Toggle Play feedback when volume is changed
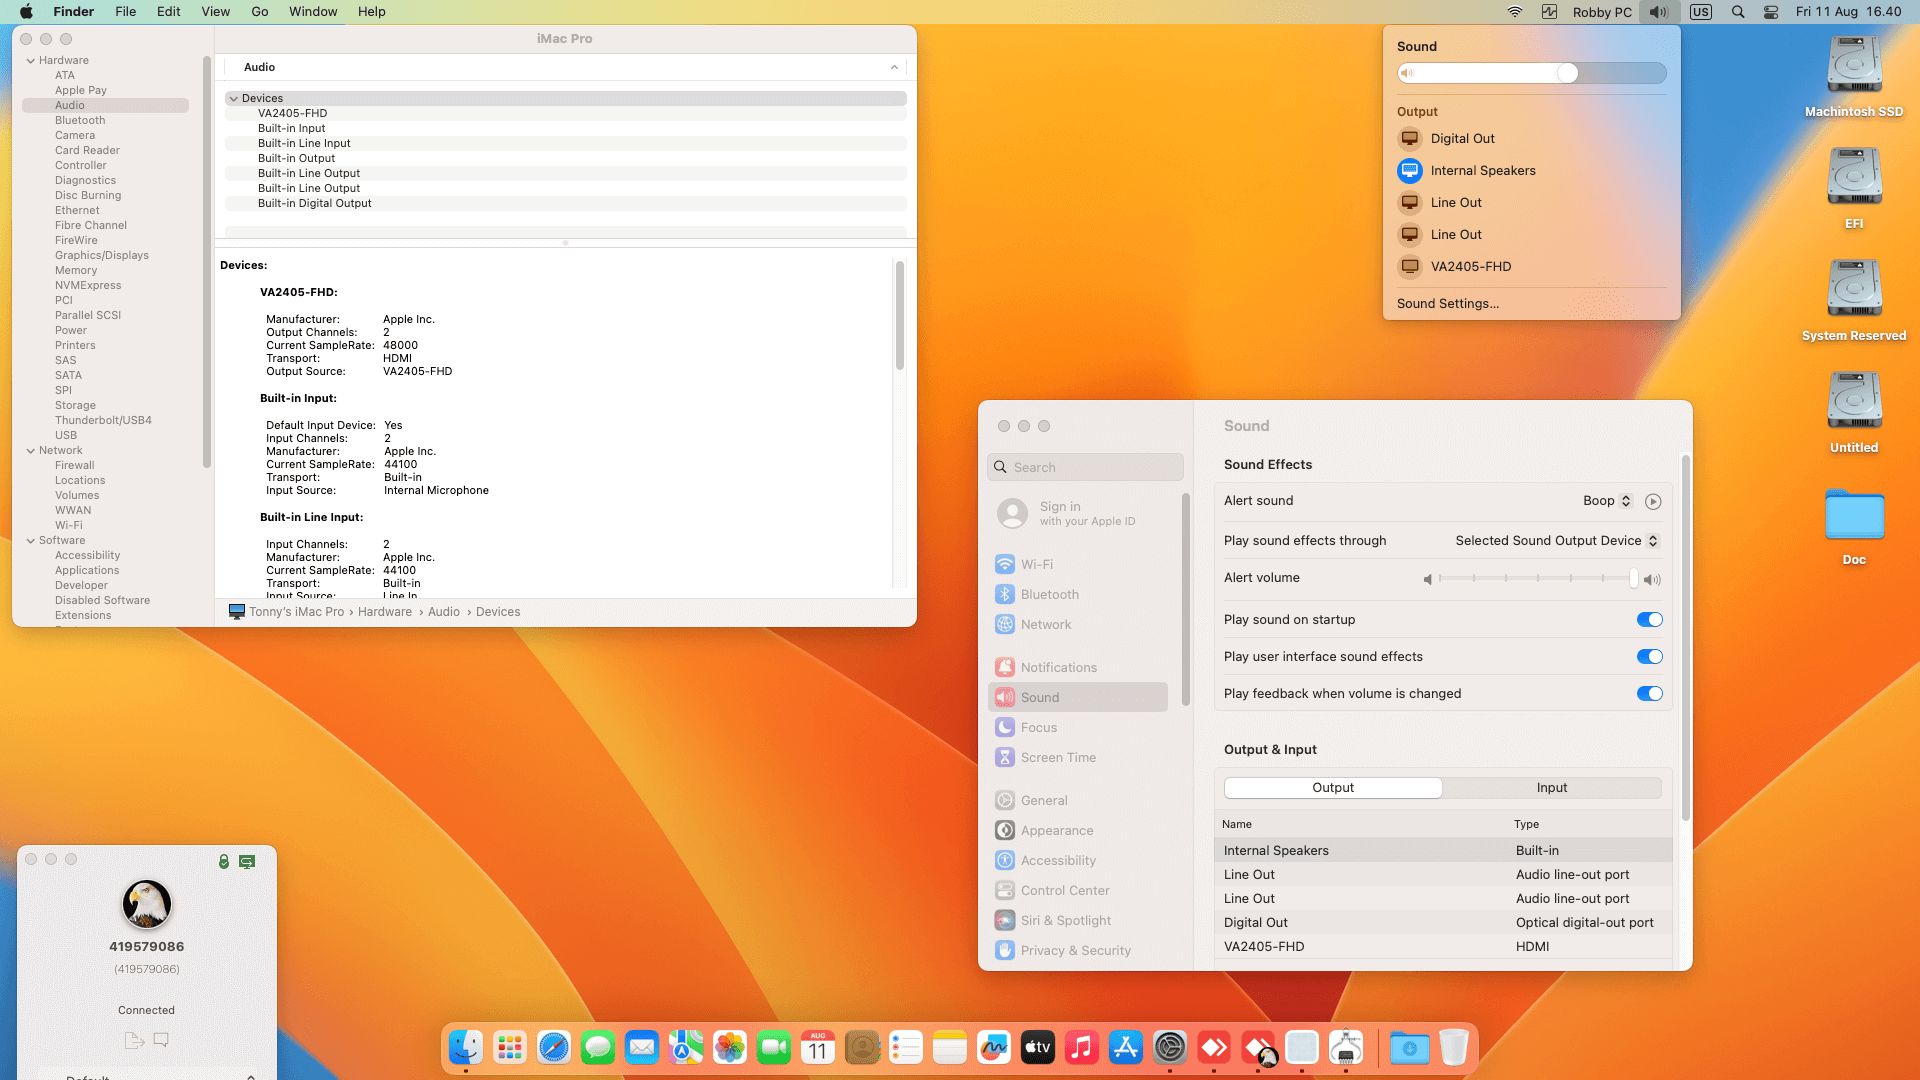 point(1649,694)
